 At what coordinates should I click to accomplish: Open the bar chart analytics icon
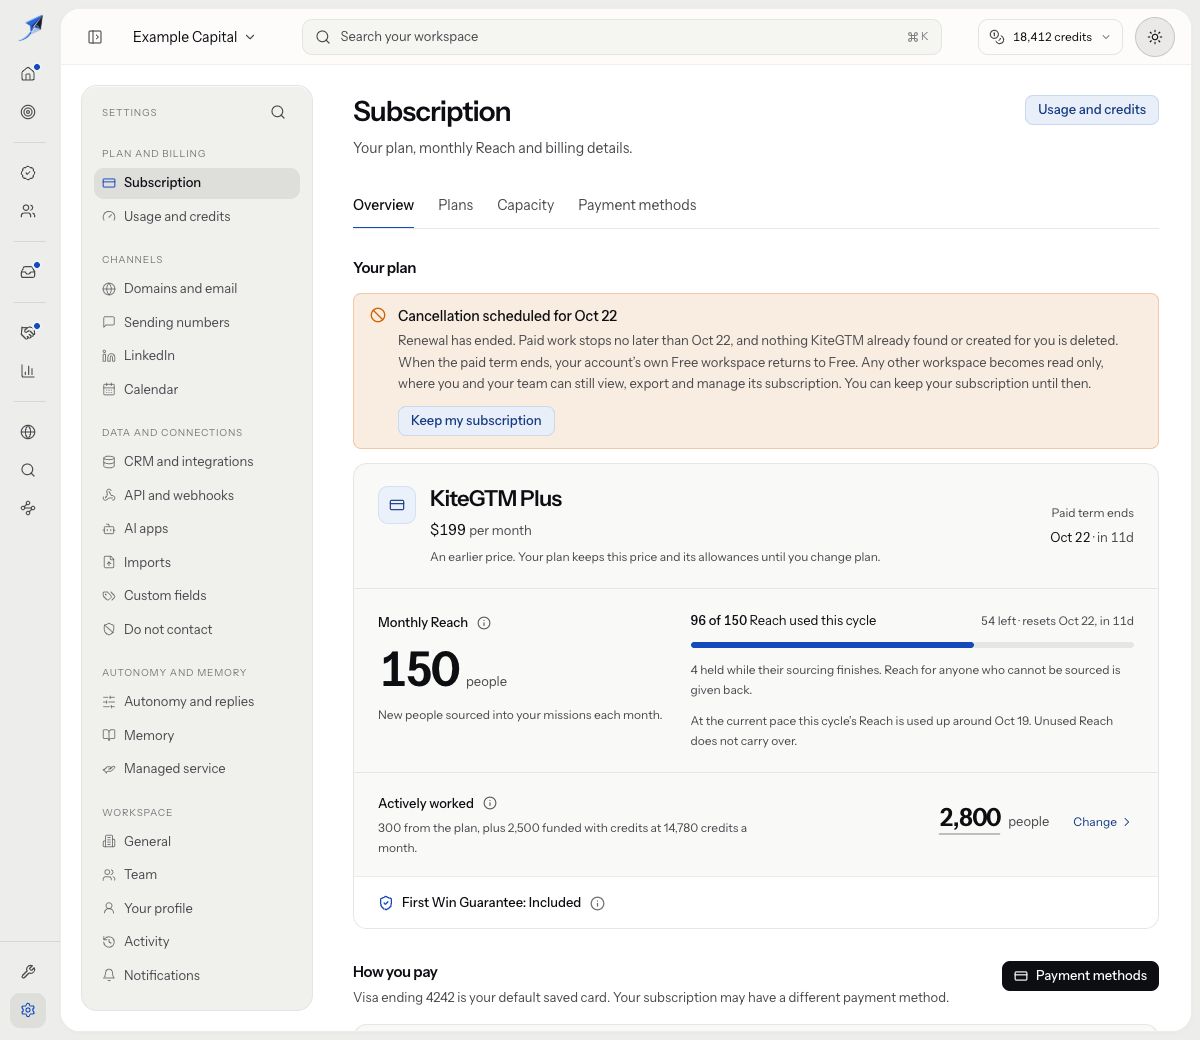click(28, 371)
